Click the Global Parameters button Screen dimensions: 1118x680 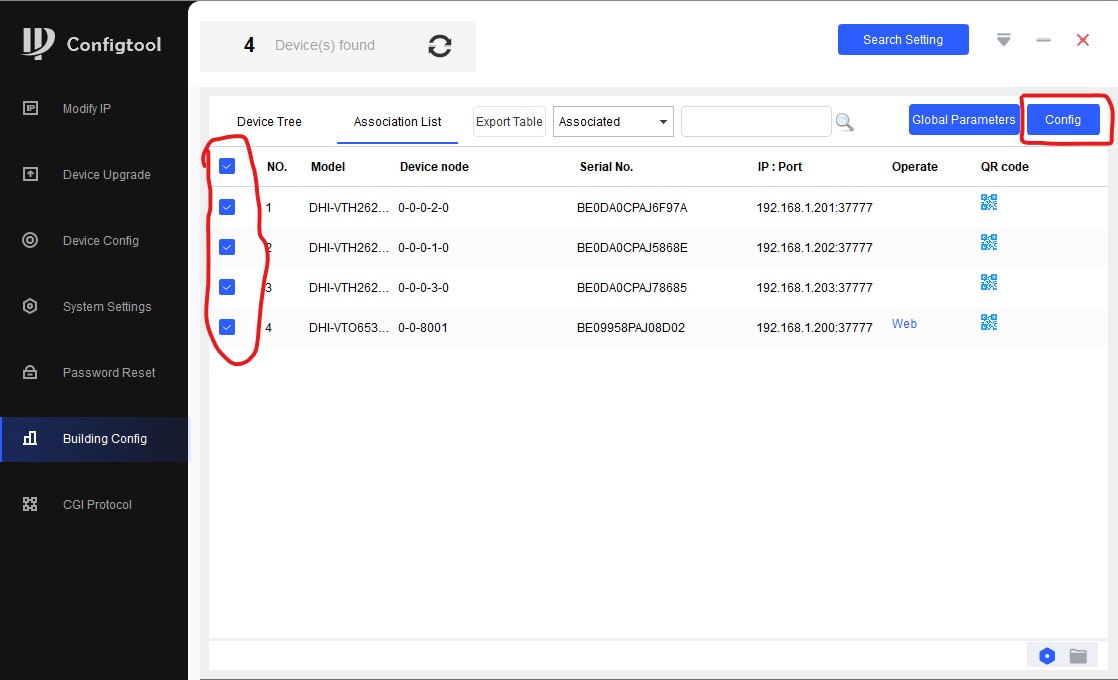(x=963, y=120)
